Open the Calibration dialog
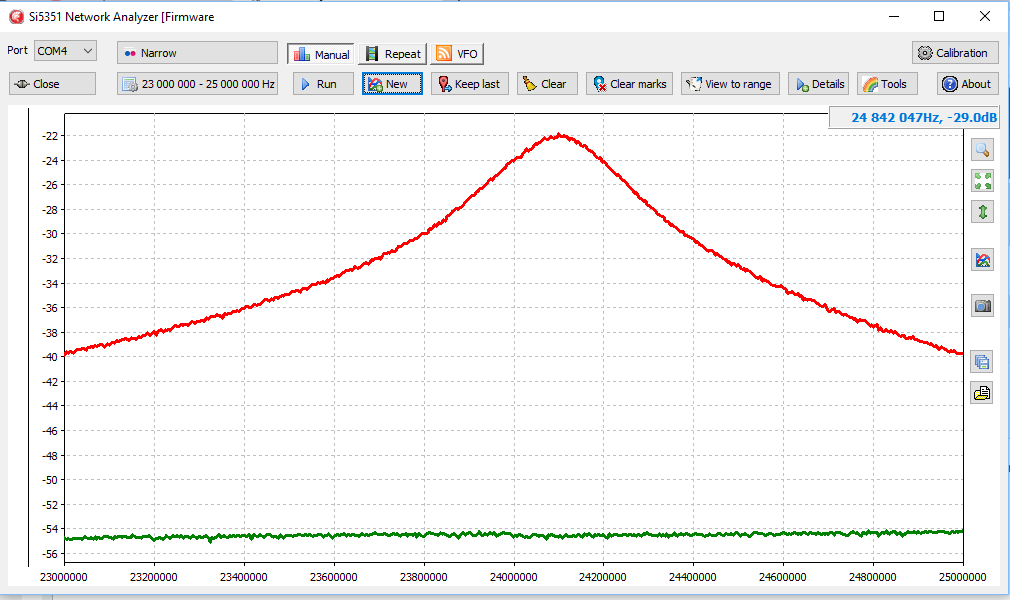Image resolution: width=1010 pixels, height=600 pixels. [955, 53]
